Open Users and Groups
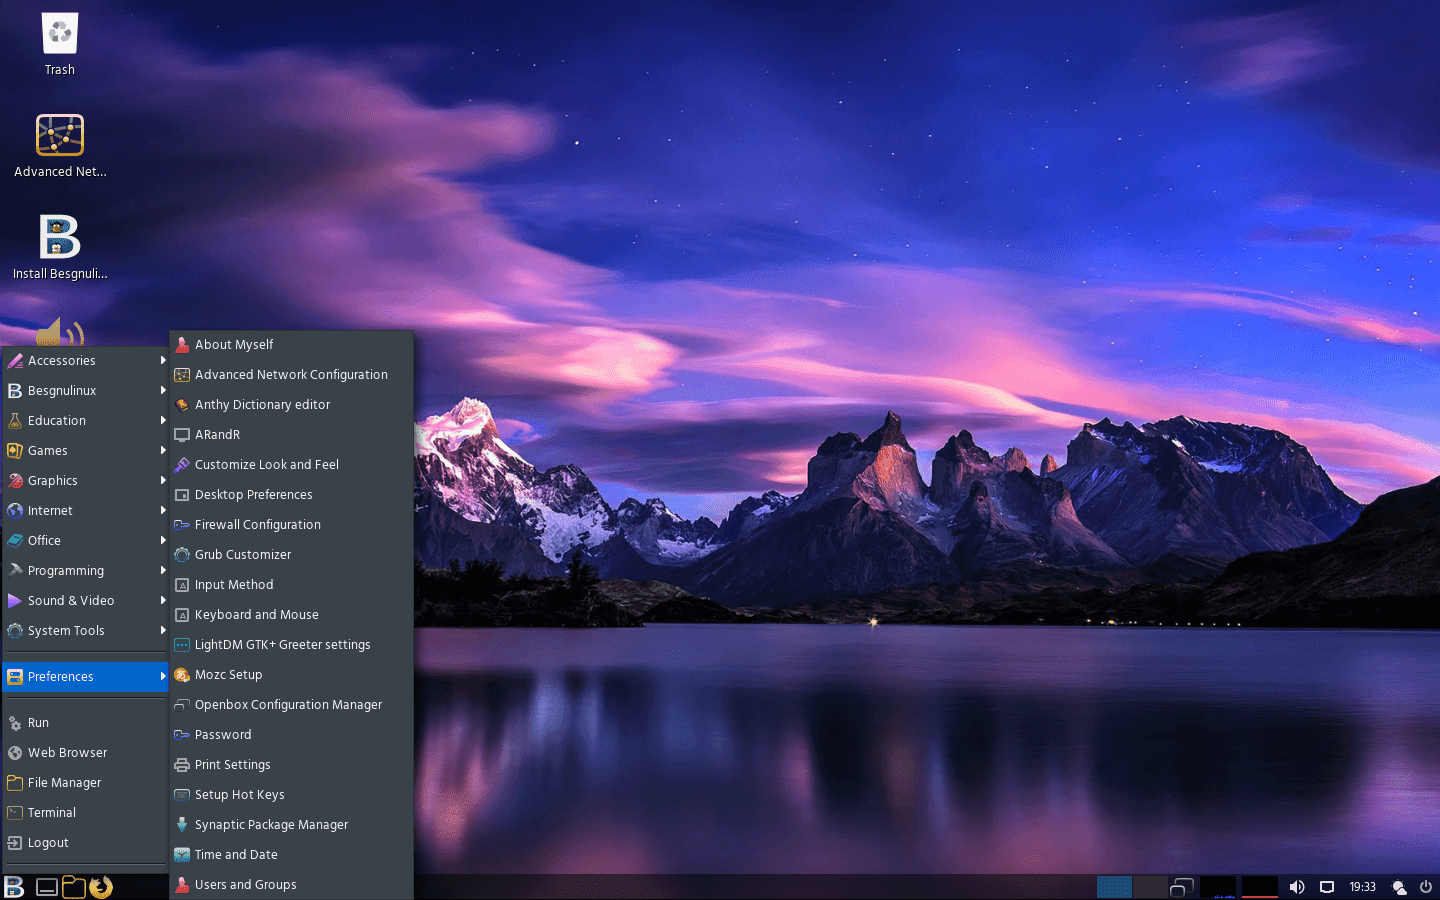The height and width of the screenshot is (900, 1440). [292, 885]
